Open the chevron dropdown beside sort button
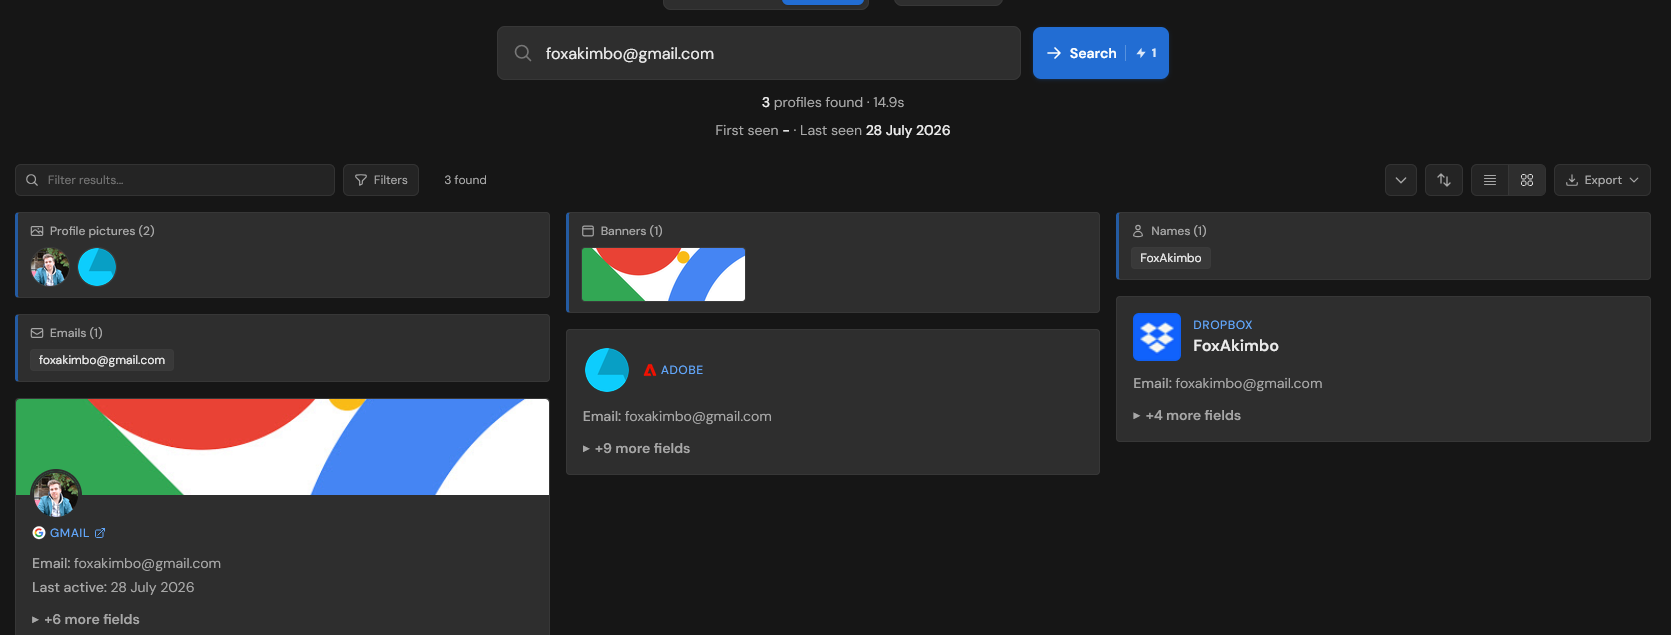Image resolution: width=1671 pixels, height=635 pixels. click(1401, 180)
